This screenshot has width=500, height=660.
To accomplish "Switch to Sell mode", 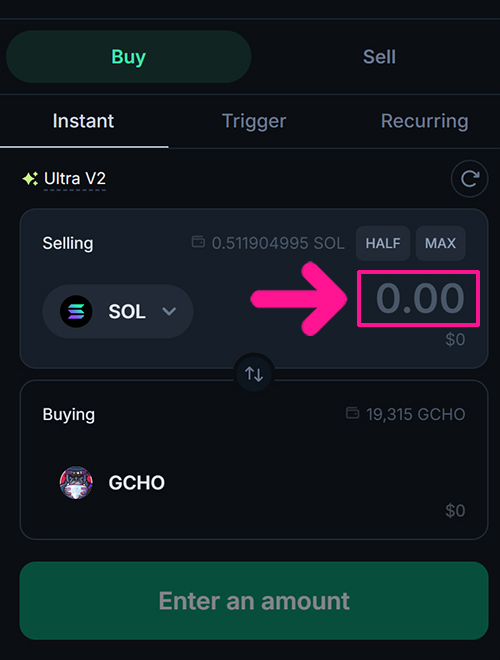I will (379, 57).
